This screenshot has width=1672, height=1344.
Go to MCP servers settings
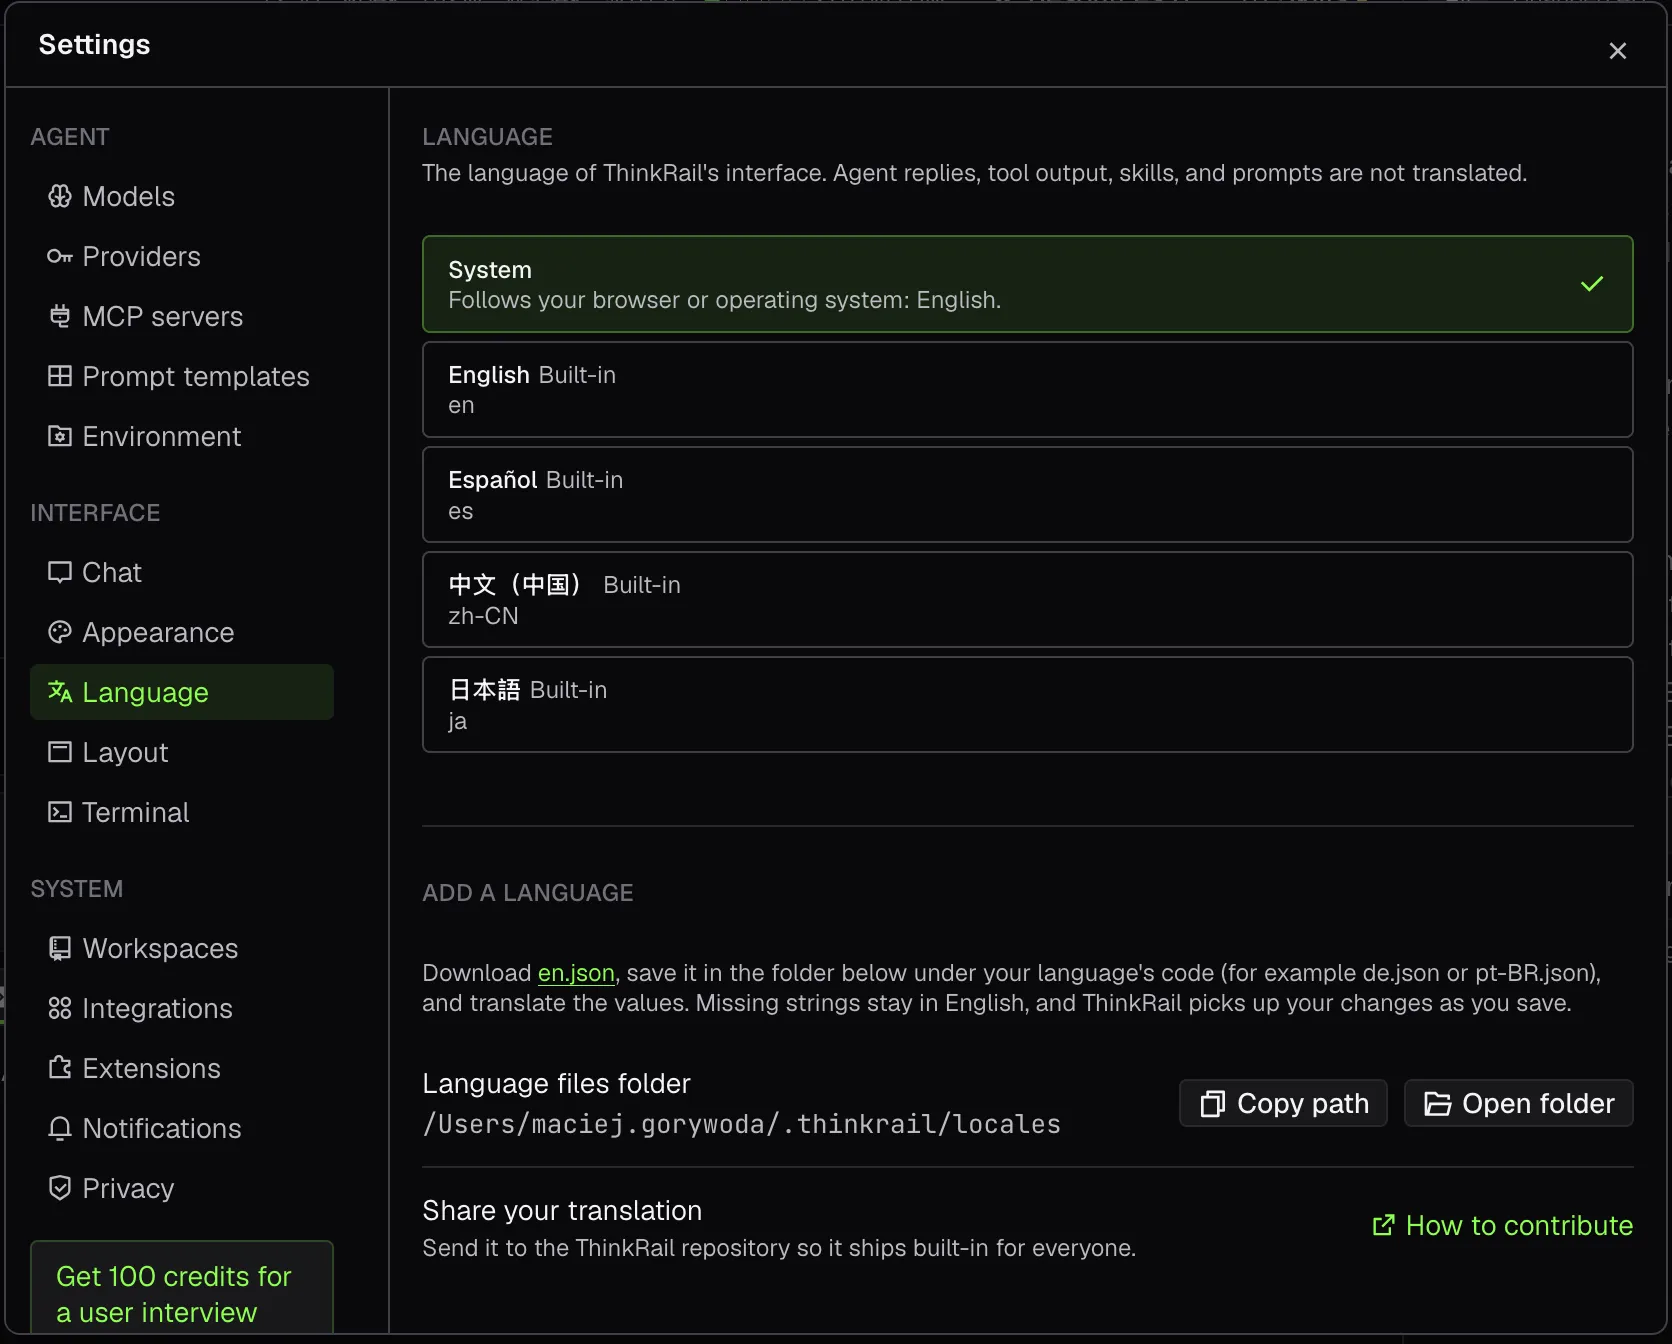click(x=182, y=316)
